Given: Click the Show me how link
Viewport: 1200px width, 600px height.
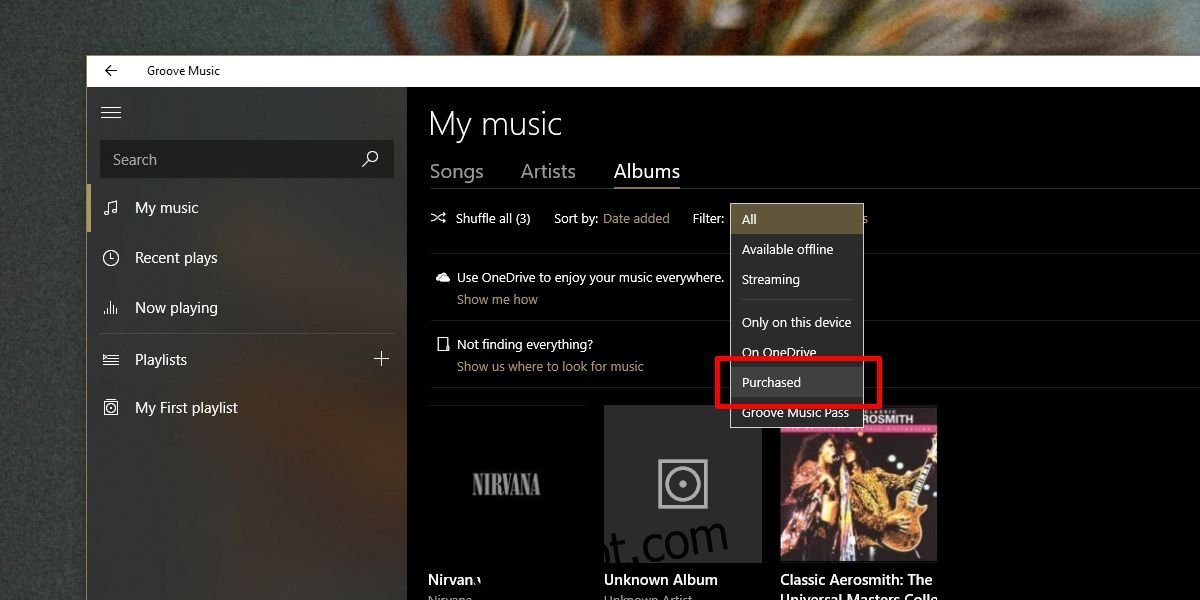Looking at the screenshot, I should tap(497, 299).
